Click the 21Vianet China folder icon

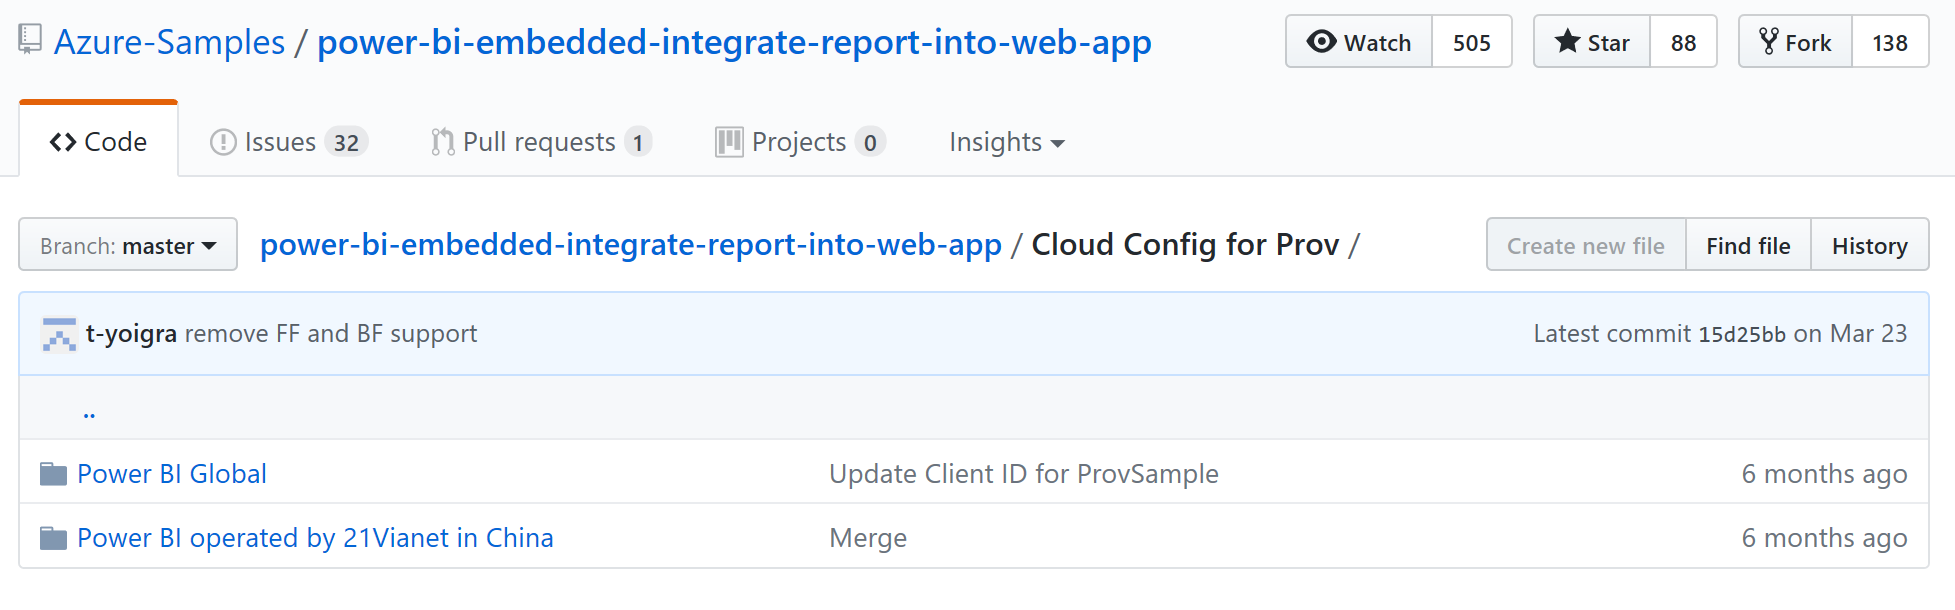[53, 539]
